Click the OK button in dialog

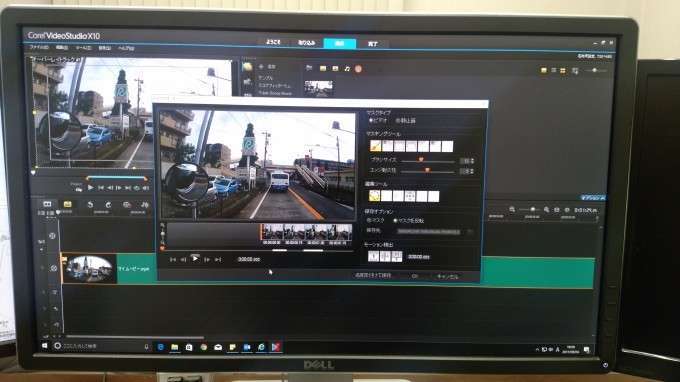point(415,276)
